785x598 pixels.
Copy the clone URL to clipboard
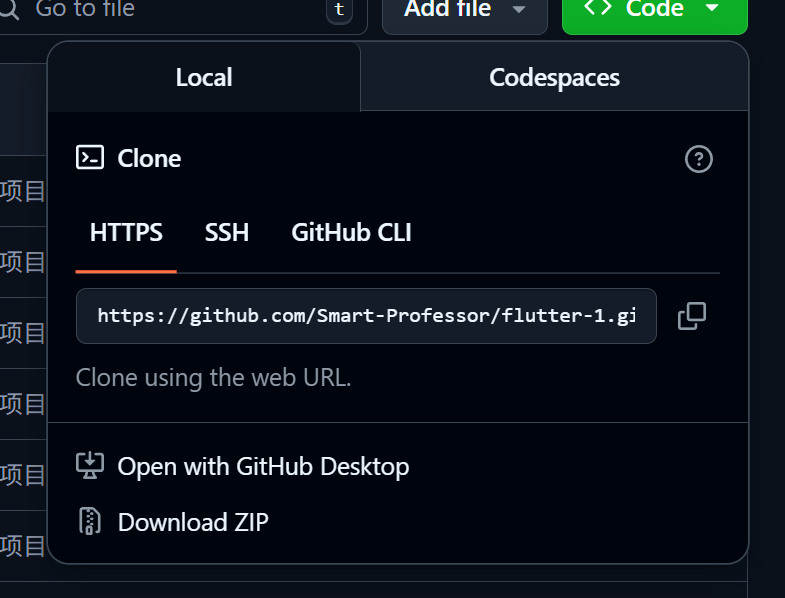(691, 316)
